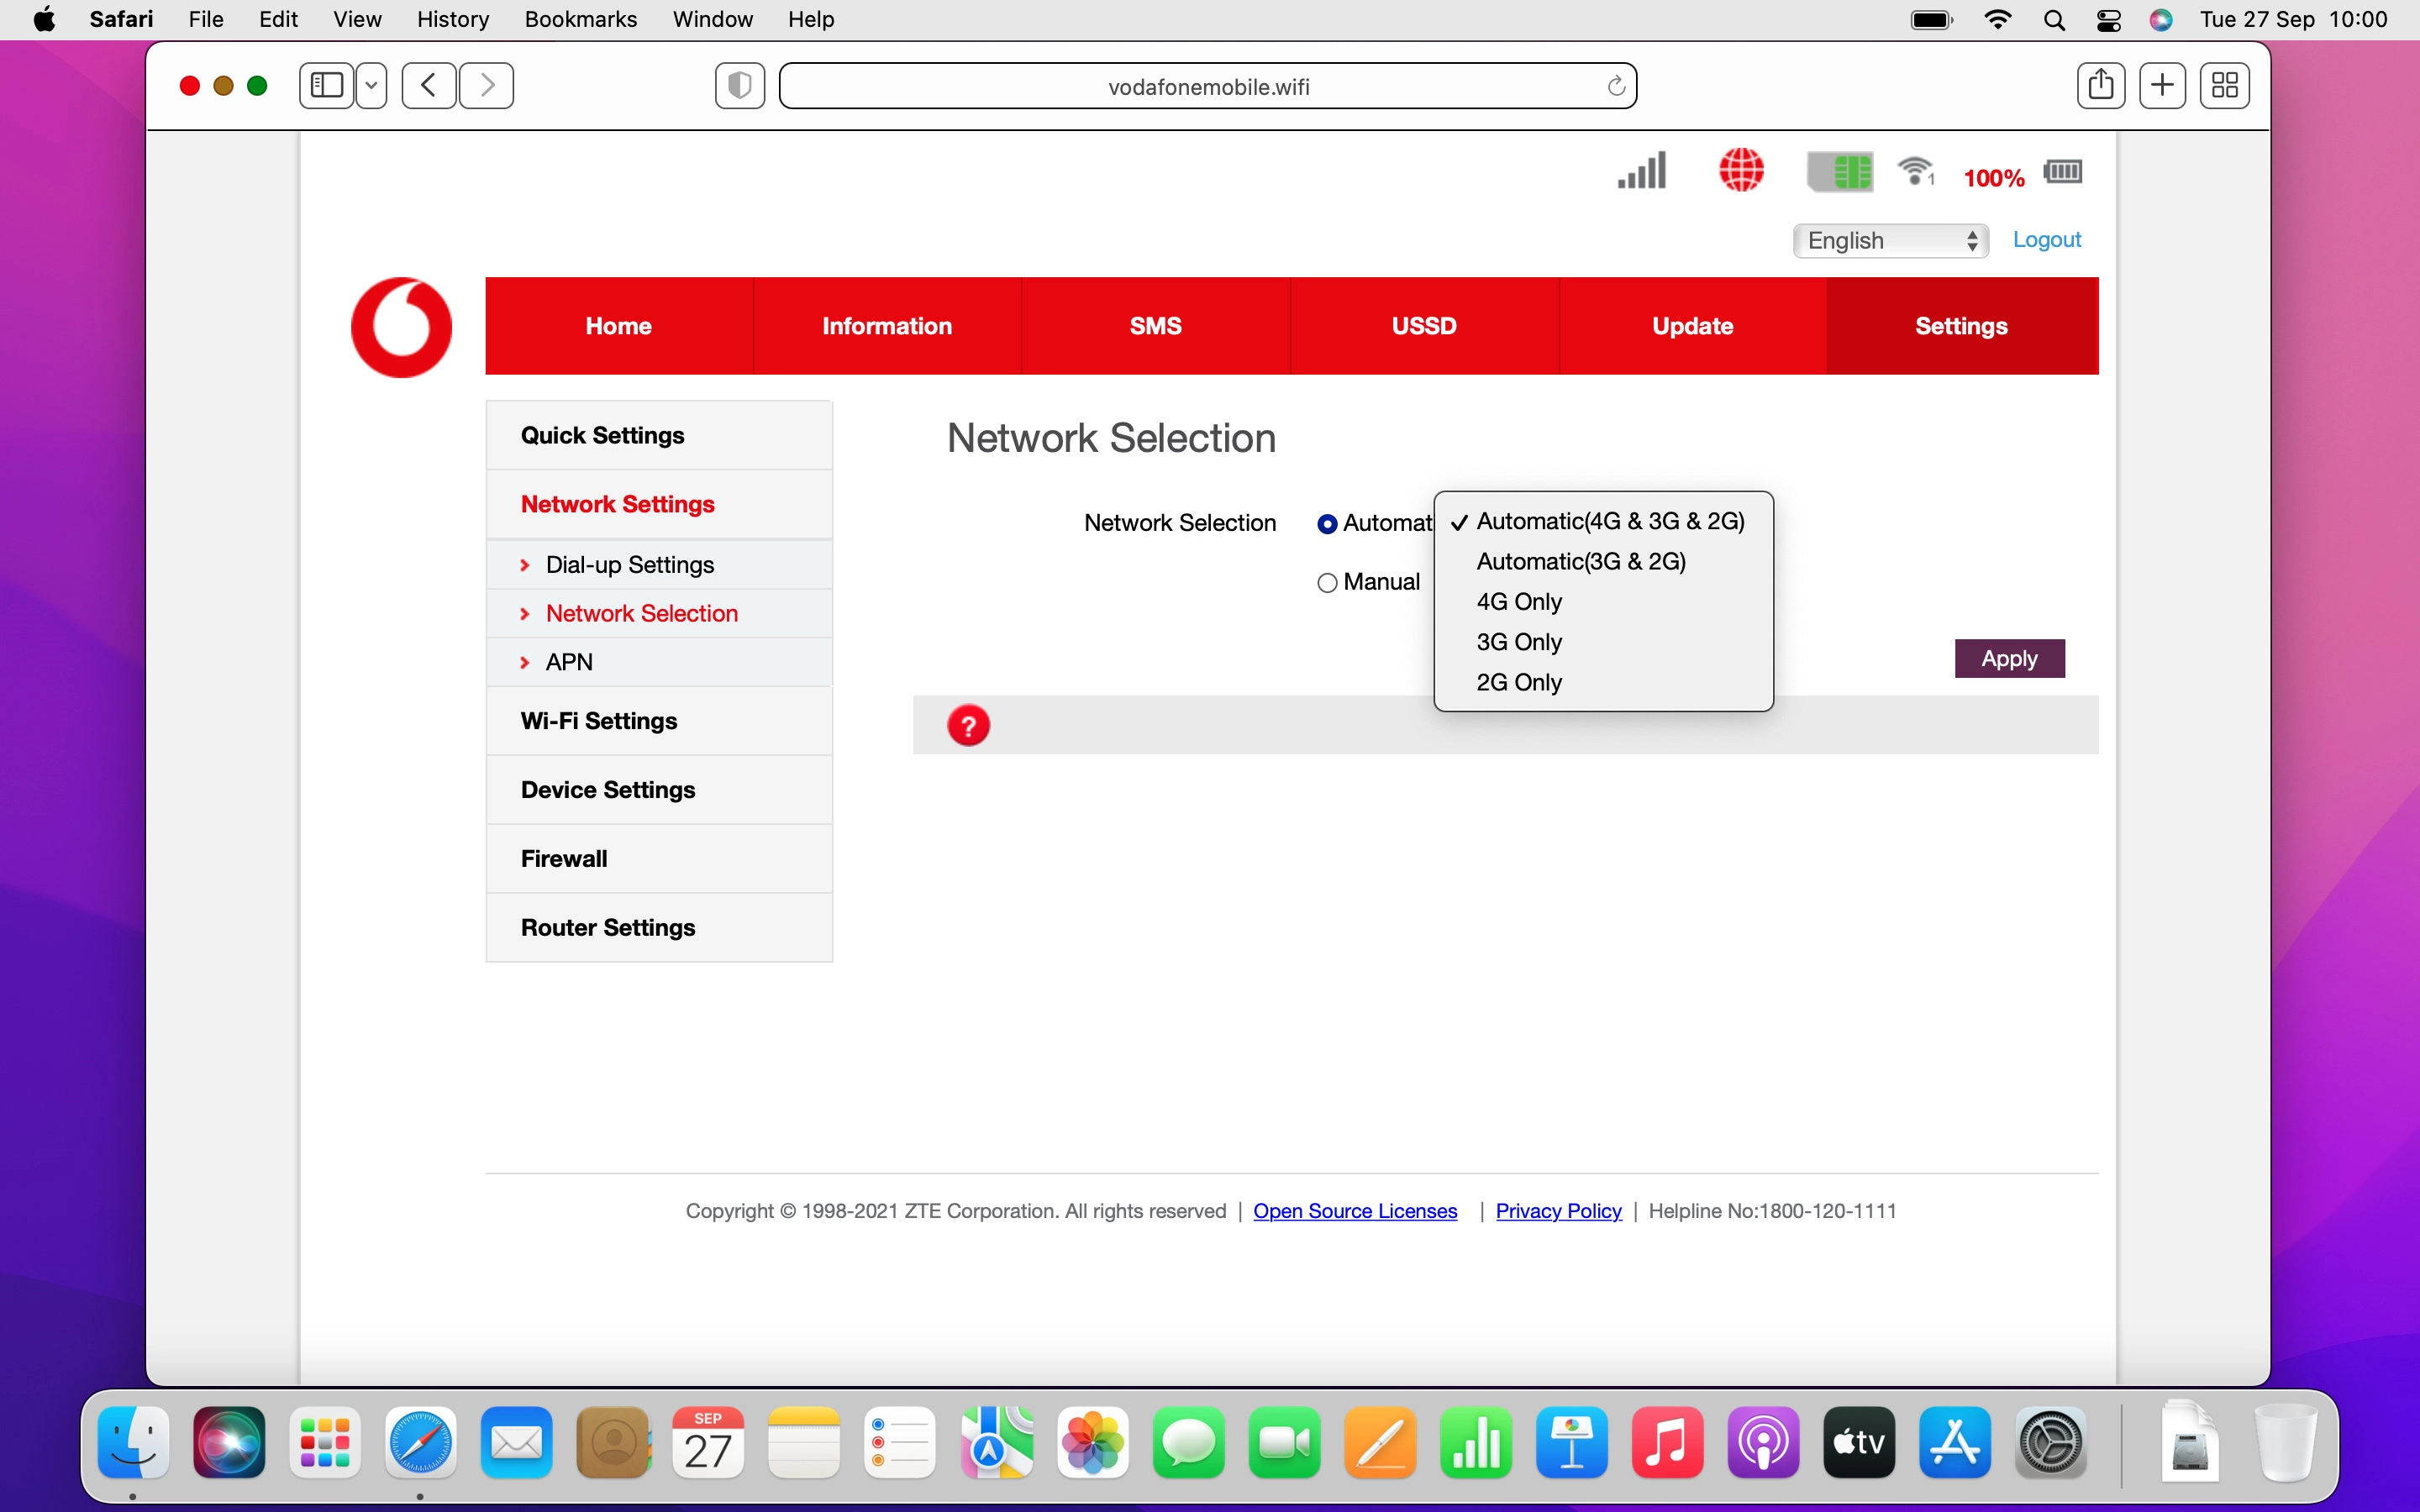Open the Safari share sheet icon
The height and width of the screenshot is (1512, 2420).
coord(2100,85)
